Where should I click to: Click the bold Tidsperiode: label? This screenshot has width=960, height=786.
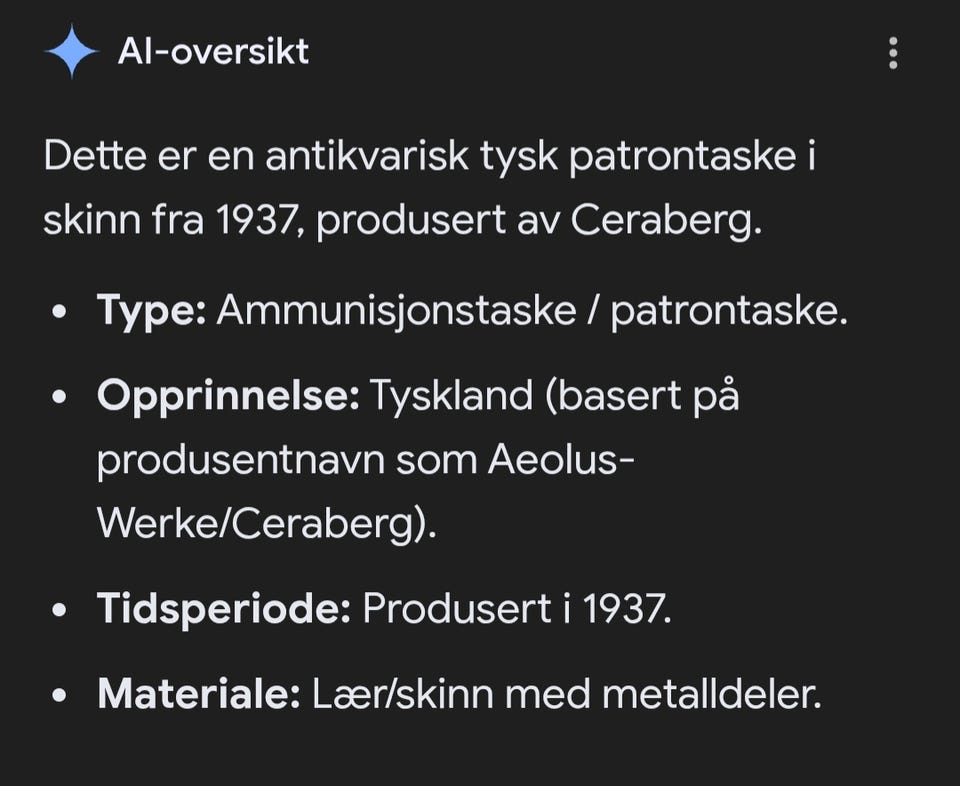(x=224, y=608)
